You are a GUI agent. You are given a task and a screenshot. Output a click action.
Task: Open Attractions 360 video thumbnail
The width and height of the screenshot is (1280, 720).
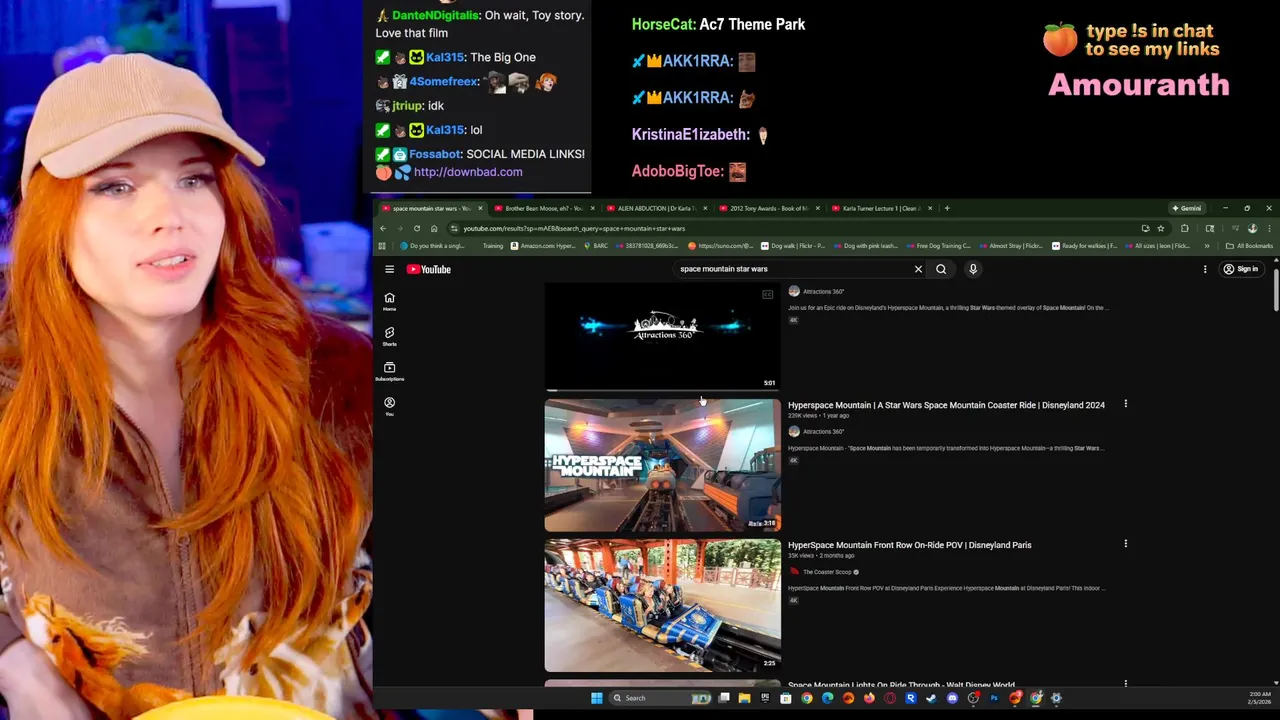point(662,337)
